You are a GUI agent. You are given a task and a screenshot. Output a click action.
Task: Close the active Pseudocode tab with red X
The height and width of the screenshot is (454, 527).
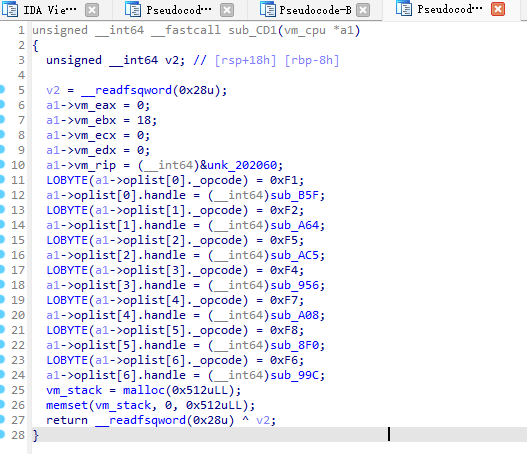(x=498, y=9)
